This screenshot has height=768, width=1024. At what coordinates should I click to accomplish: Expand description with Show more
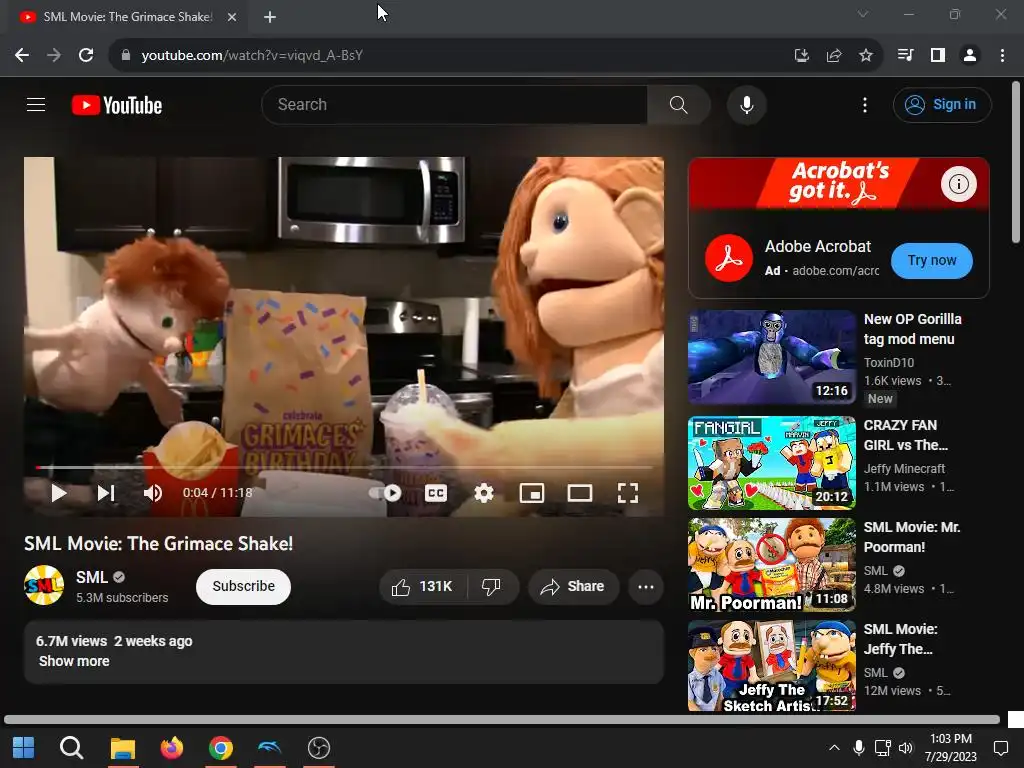pyautogui.click(x=74, y=661)
